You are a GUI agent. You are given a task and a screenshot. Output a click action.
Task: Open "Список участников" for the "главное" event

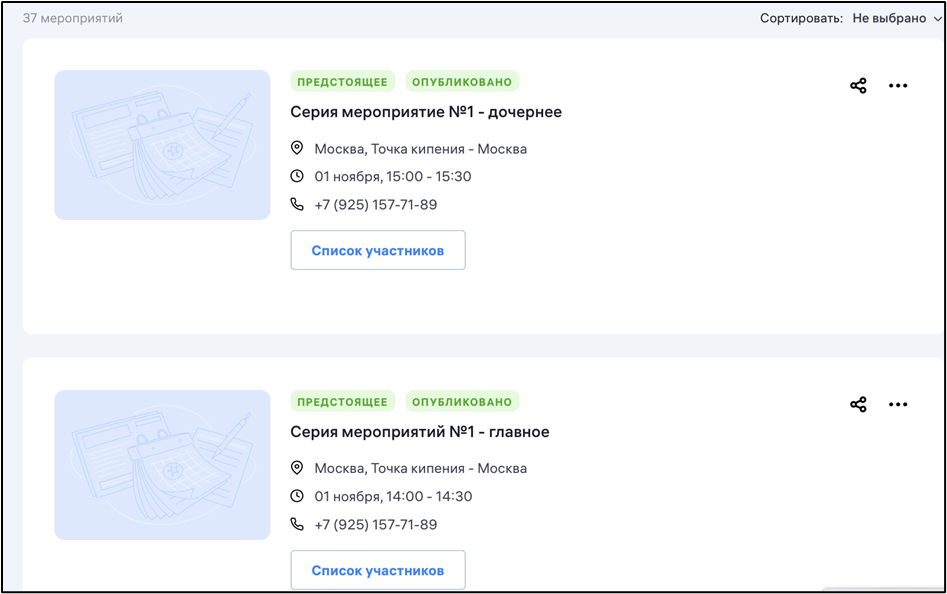click(x=377, y=570)
